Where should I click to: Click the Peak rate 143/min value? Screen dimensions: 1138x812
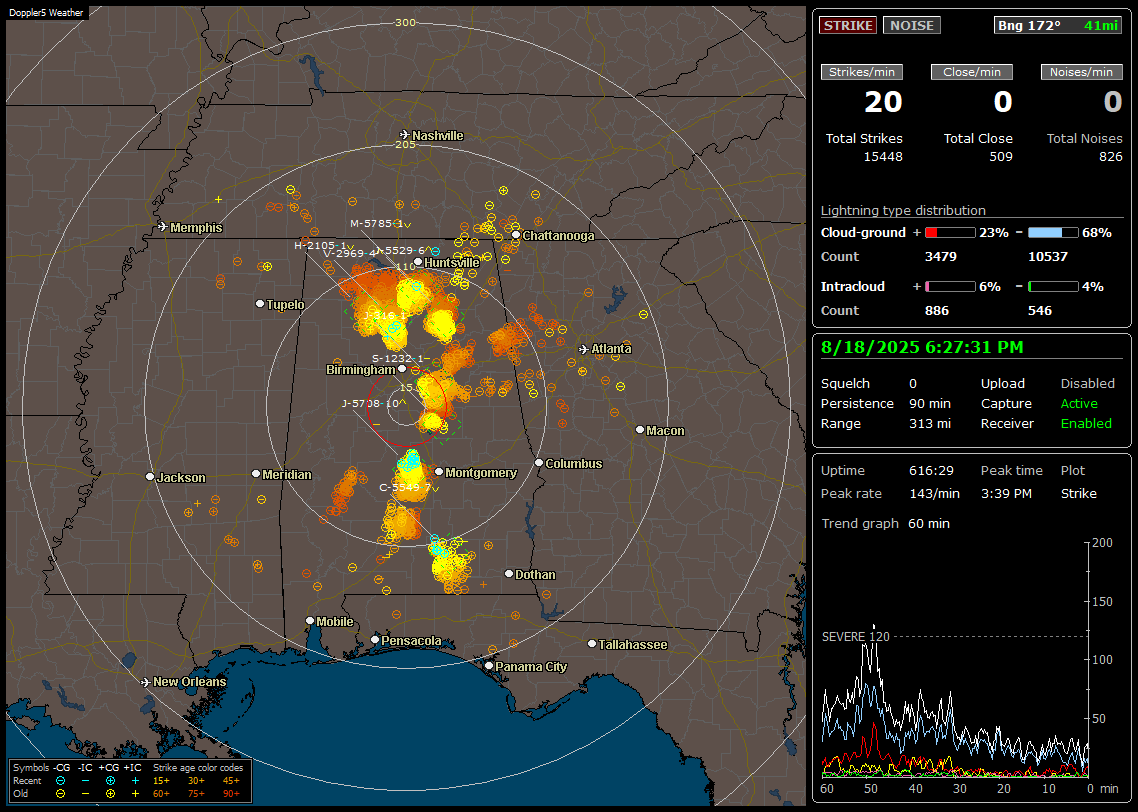935,493
